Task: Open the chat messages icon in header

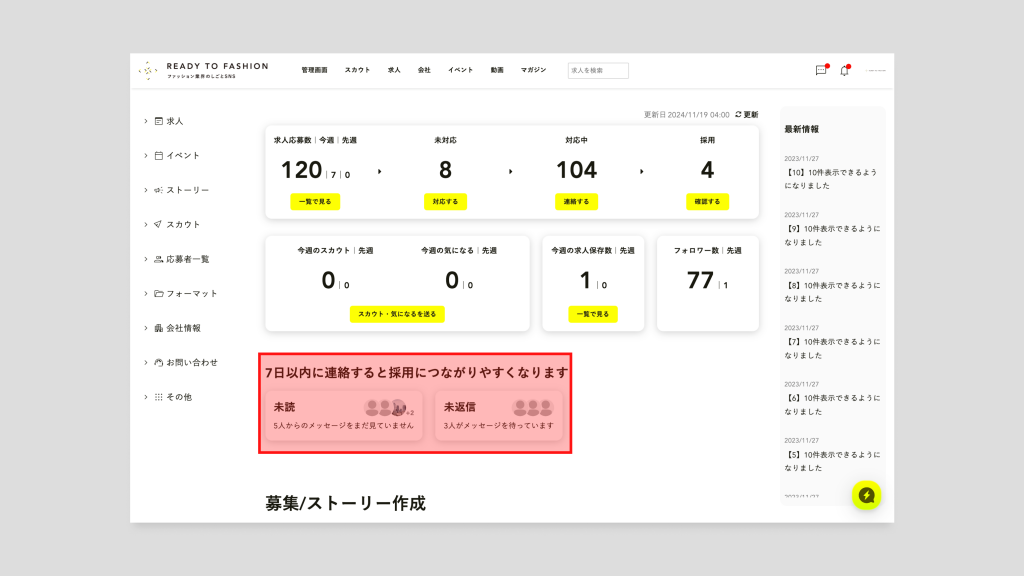Action: (x=821, y=71)
